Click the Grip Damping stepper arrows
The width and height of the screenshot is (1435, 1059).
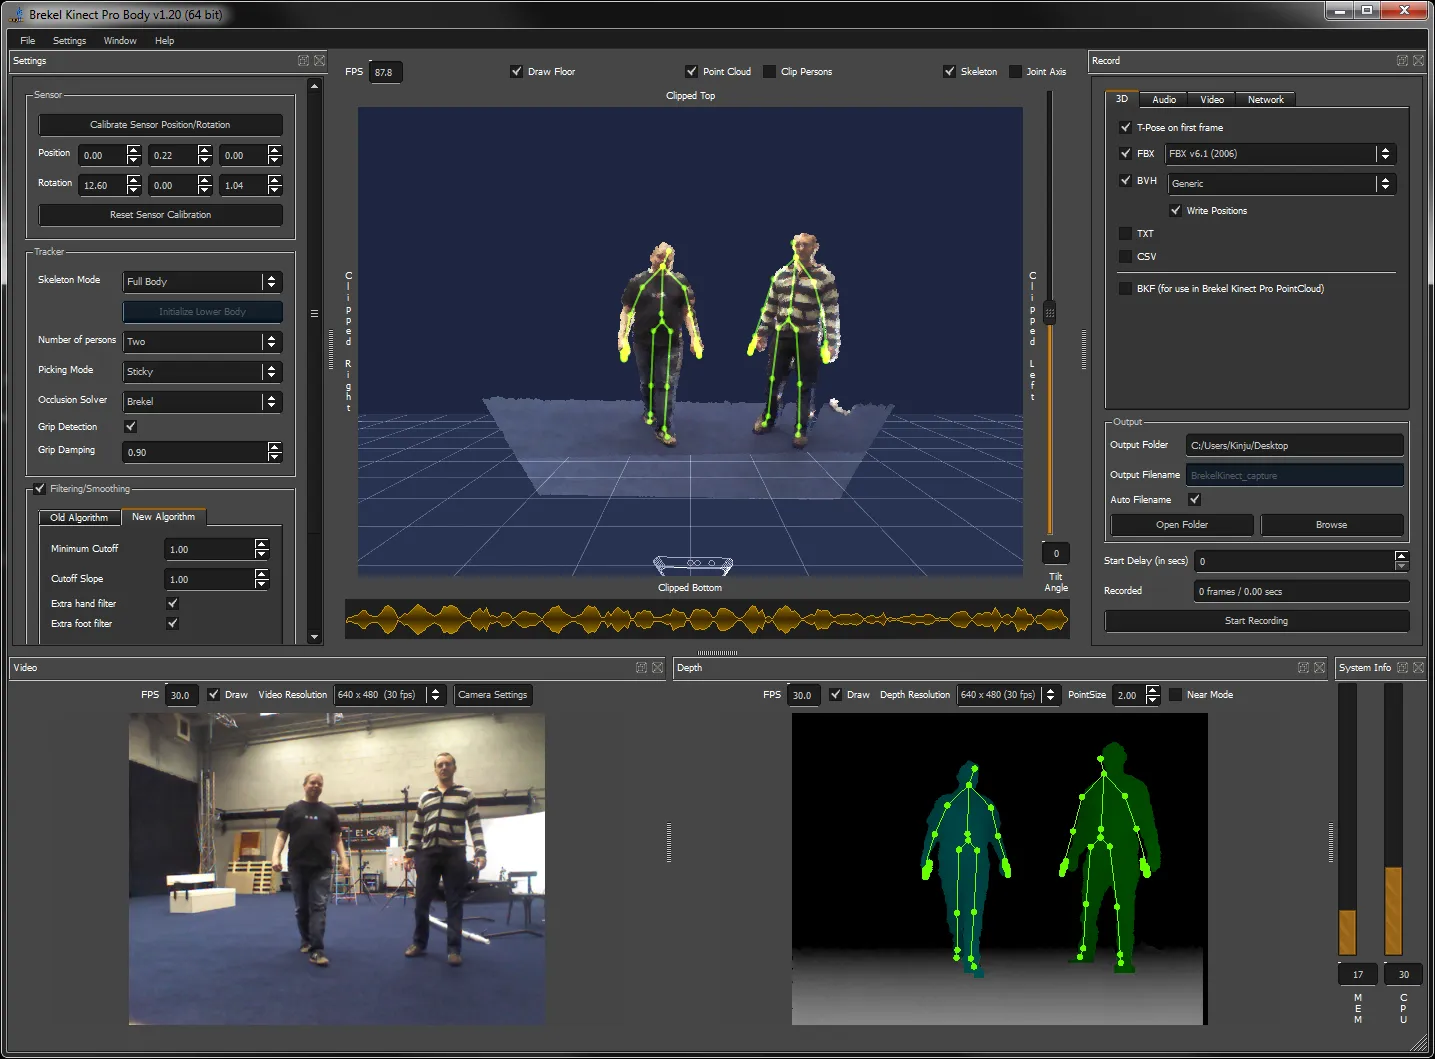(275, 452)
